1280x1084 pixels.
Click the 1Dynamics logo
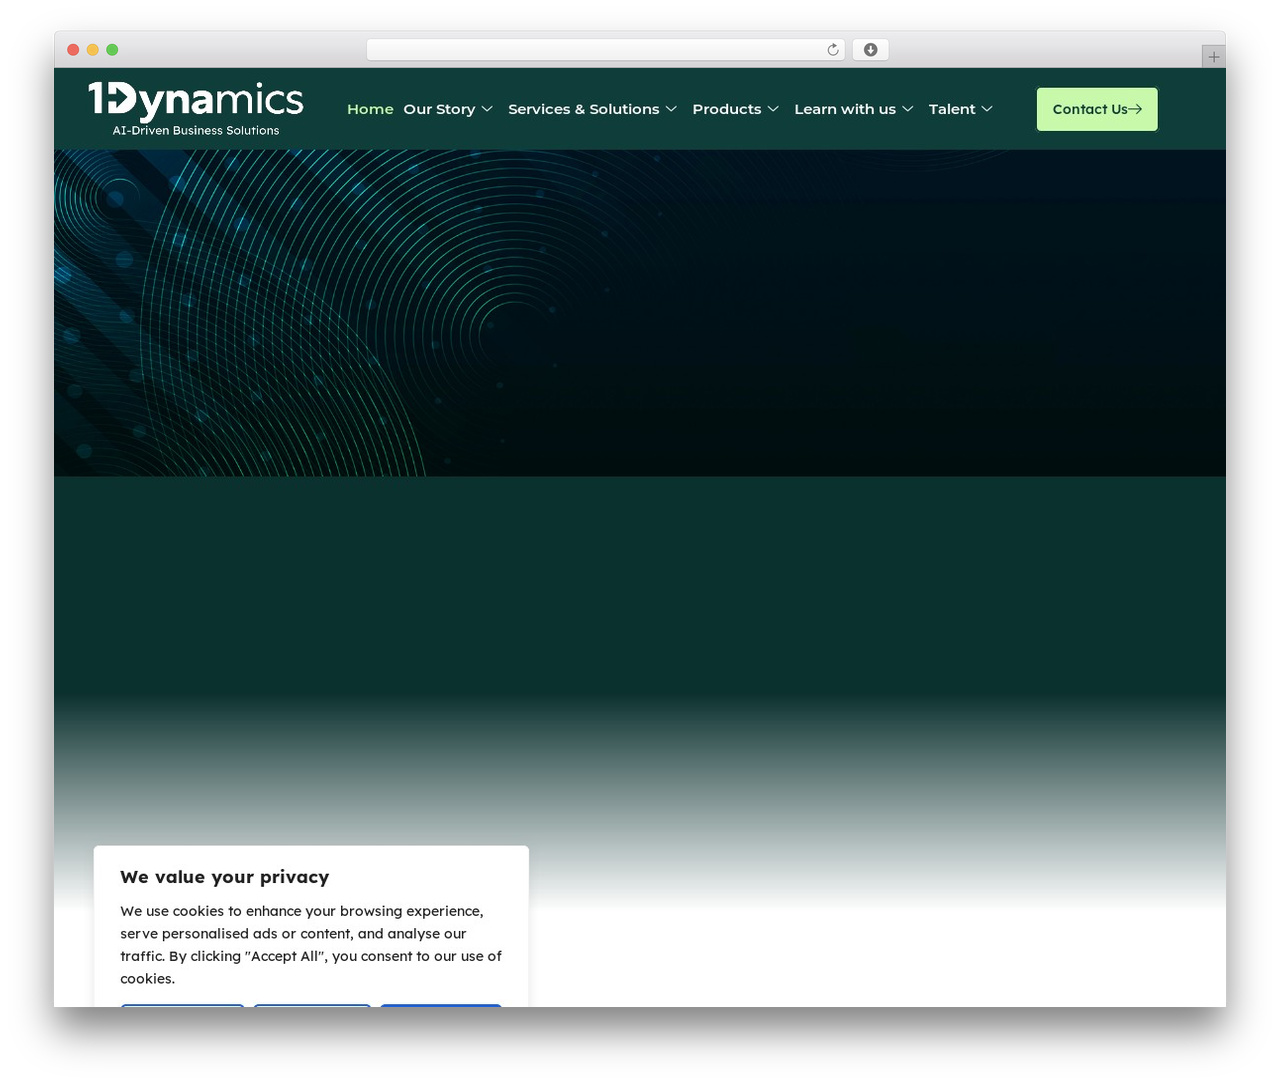pos(196,108)
